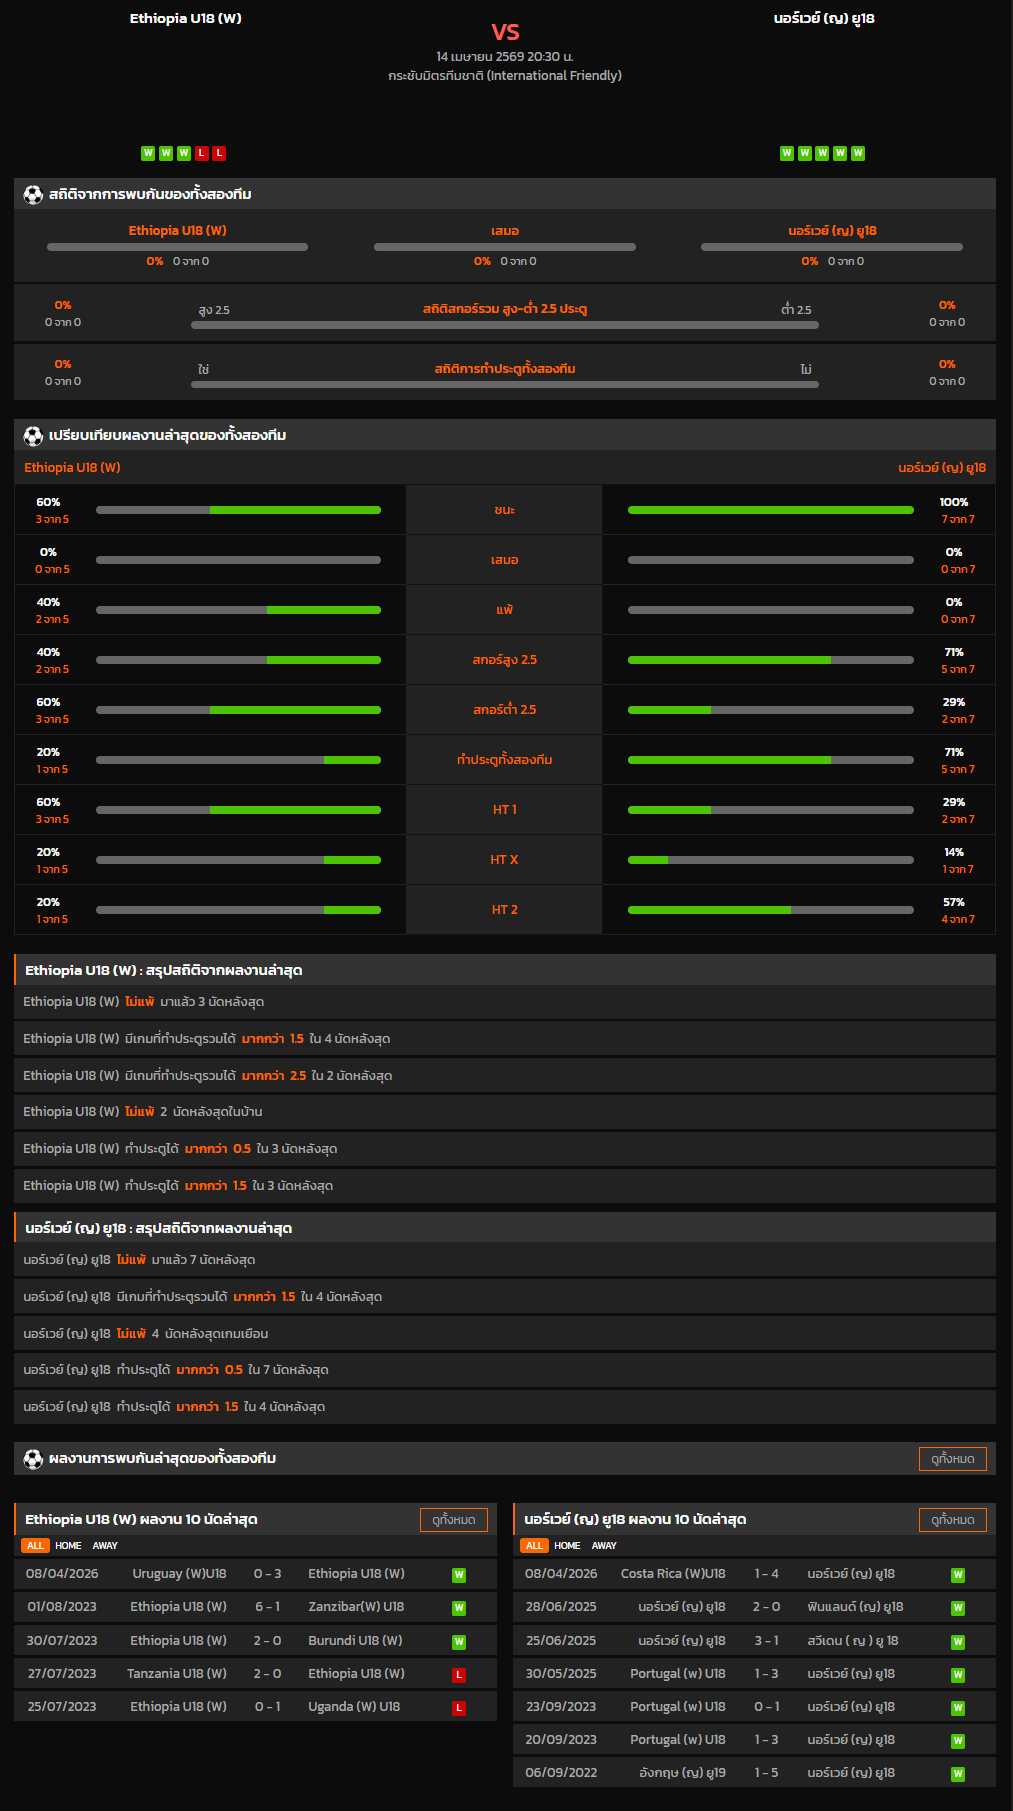Switch to AWAY filter in Ethiopia last matches
The height and width of the screenshot is (1811, 1013).
pos(105,1546)
